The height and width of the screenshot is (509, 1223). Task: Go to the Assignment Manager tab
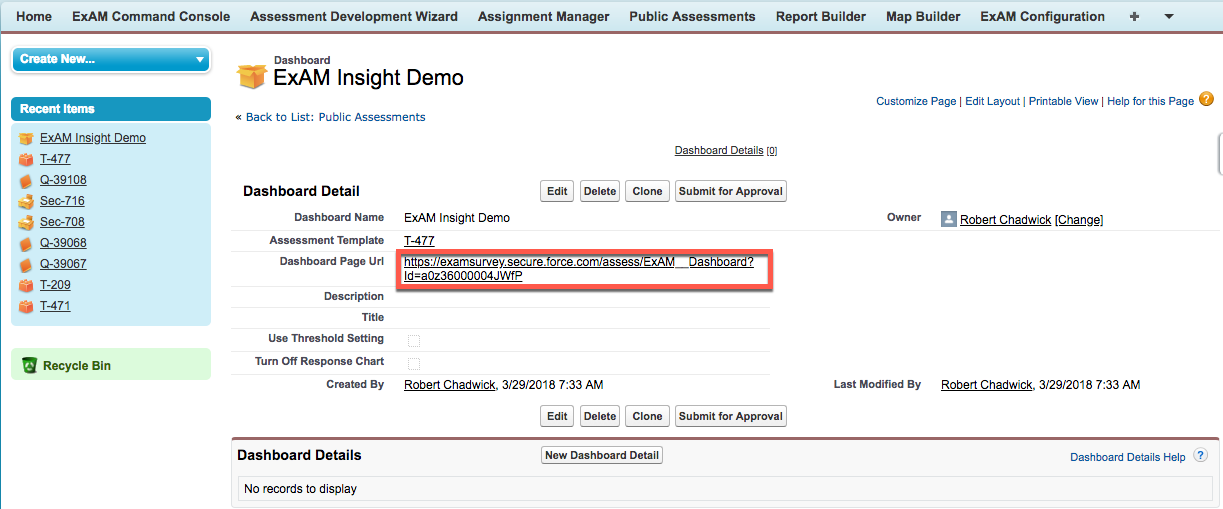coord(543,17)
